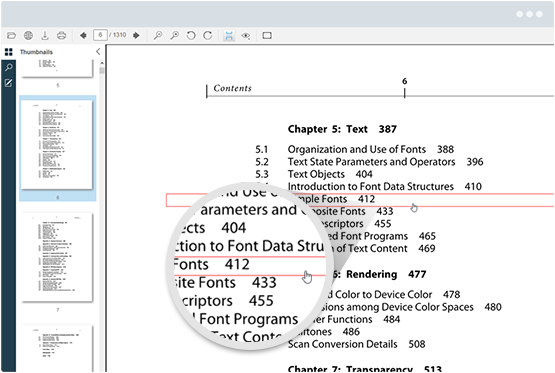This screenshot has width=555, height=373.
Task: Rotate page clockwise
Action: click(x=208, y=35)
